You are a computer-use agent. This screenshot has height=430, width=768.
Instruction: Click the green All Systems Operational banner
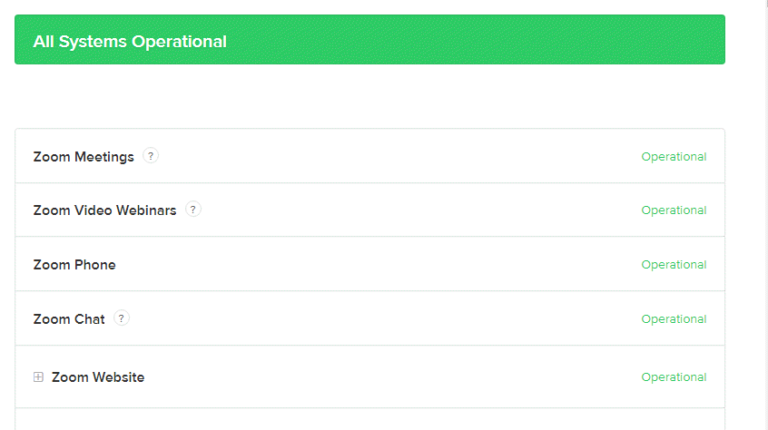coord(369,40)
